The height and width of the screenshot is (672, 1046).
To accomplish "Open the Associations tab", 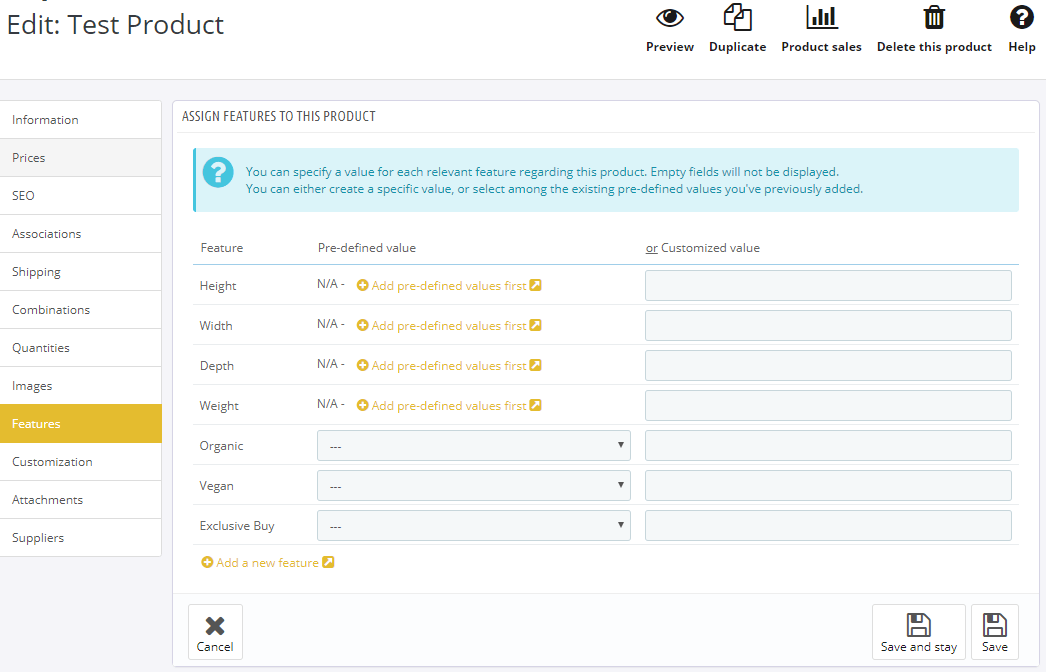I will click(x=81, y=234).
